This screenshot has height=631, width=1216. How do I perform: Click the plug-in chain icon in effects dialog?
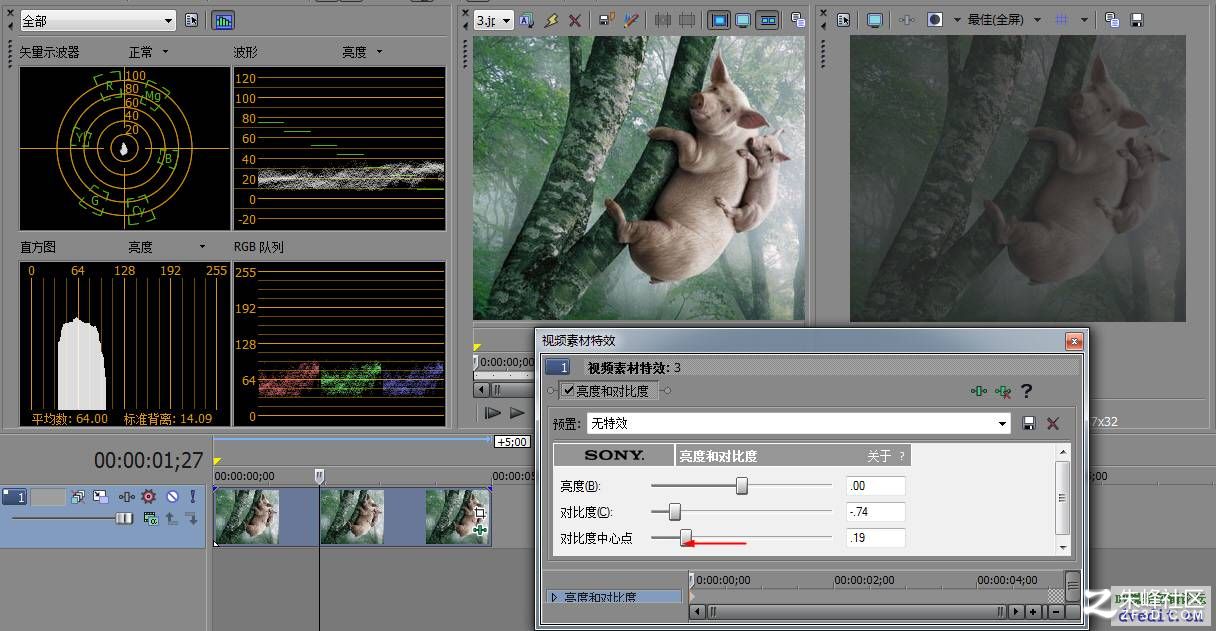(979, 391)
